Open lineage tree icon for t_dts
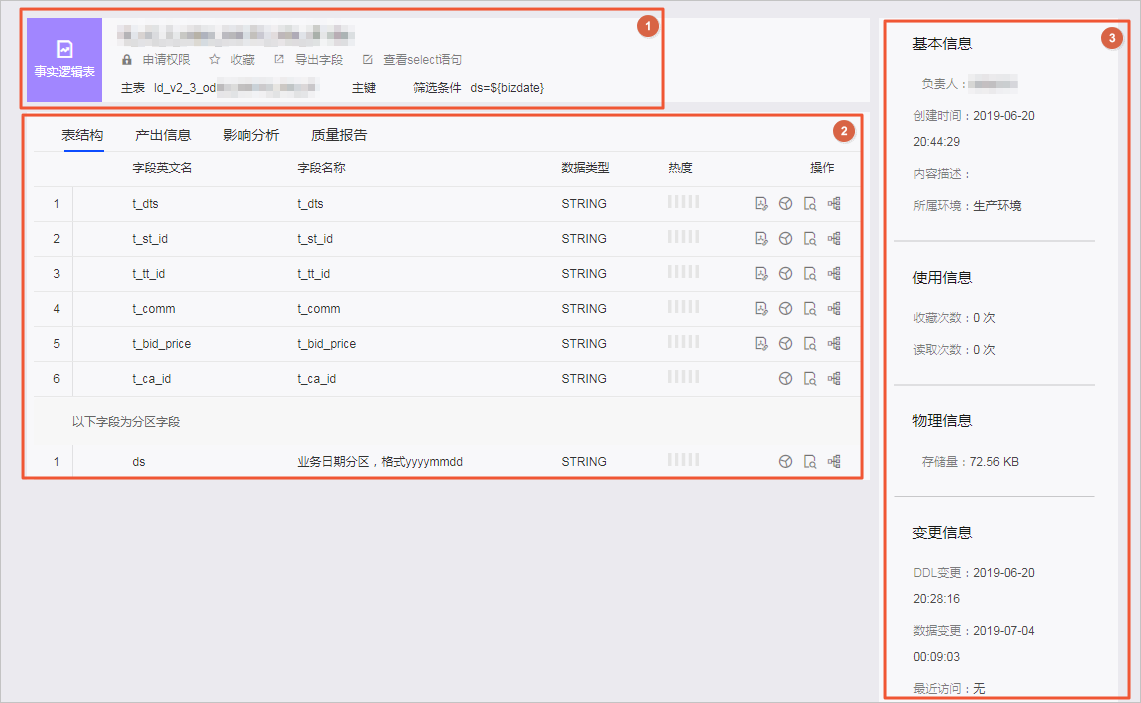 (834, 204)
